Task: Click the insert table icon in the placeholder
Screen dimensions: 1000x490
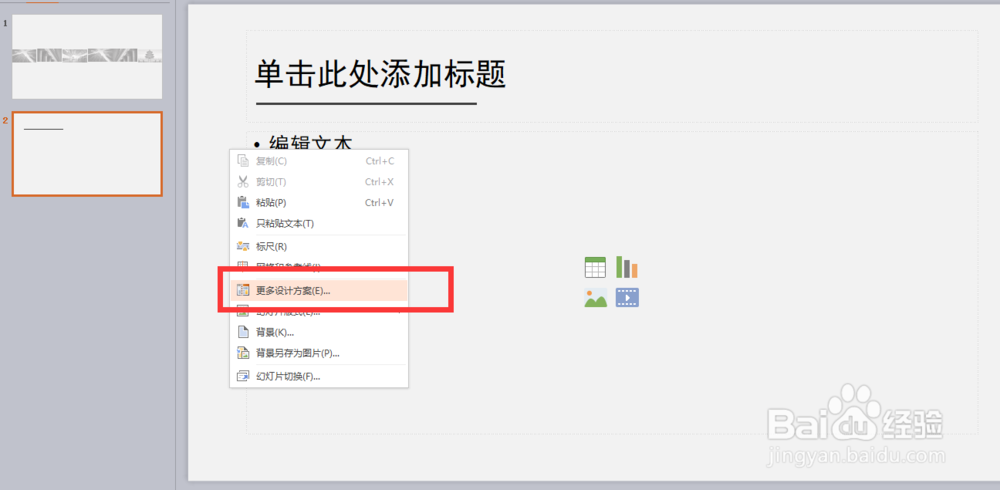Action: [595, 267]
